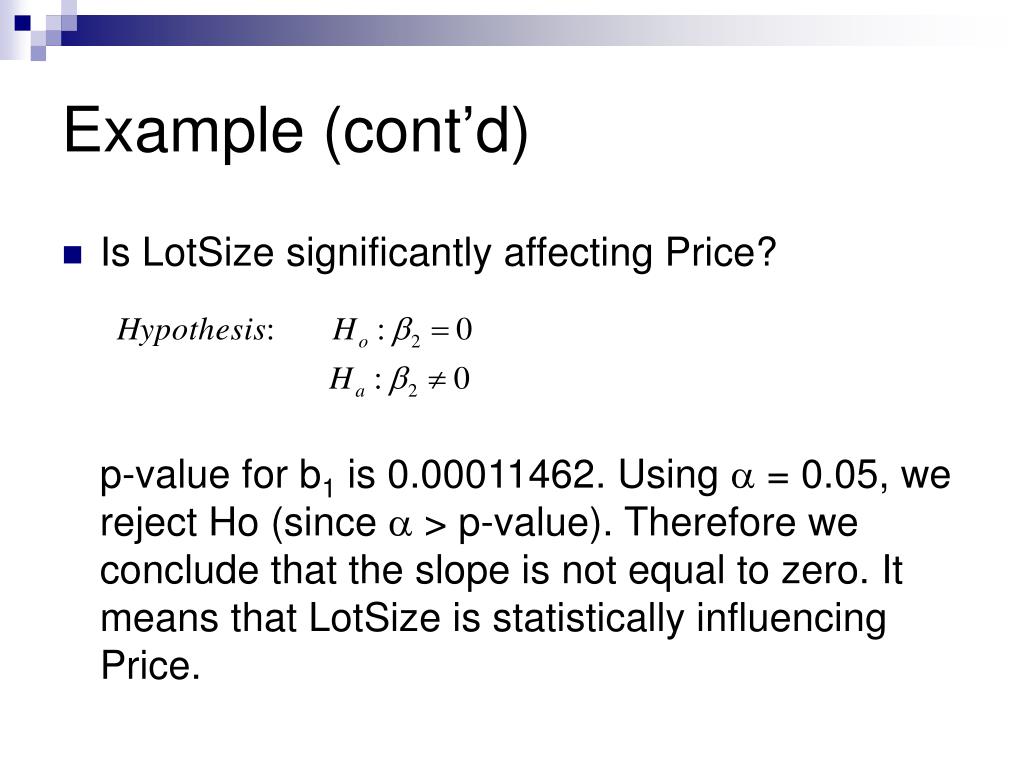Click the word 'Therefore' in the paragraph
This screenshot has height=768, width=1024.
point(711,522)
